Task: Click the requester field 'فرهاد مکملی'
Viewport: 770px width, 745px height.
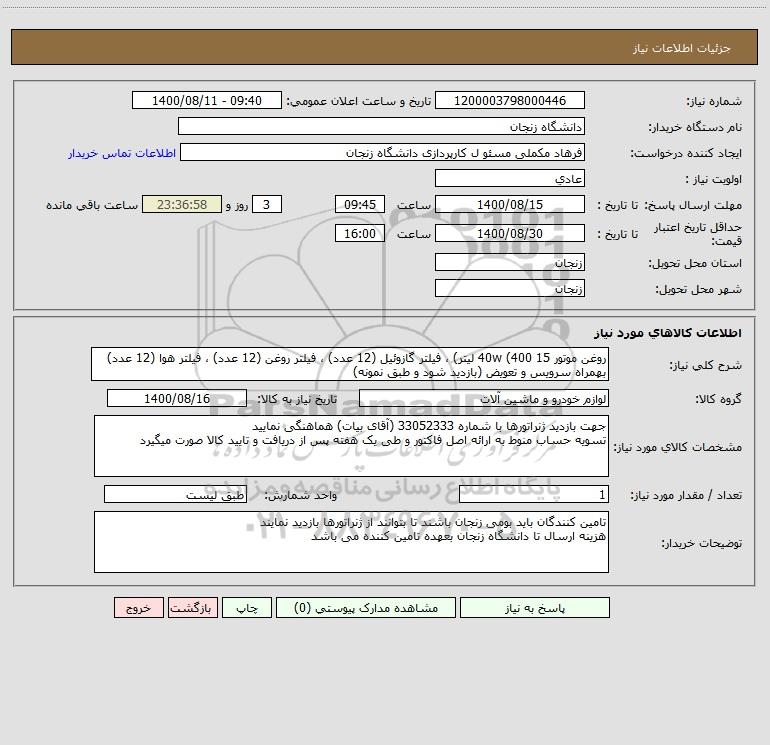Action: (382, 152)
